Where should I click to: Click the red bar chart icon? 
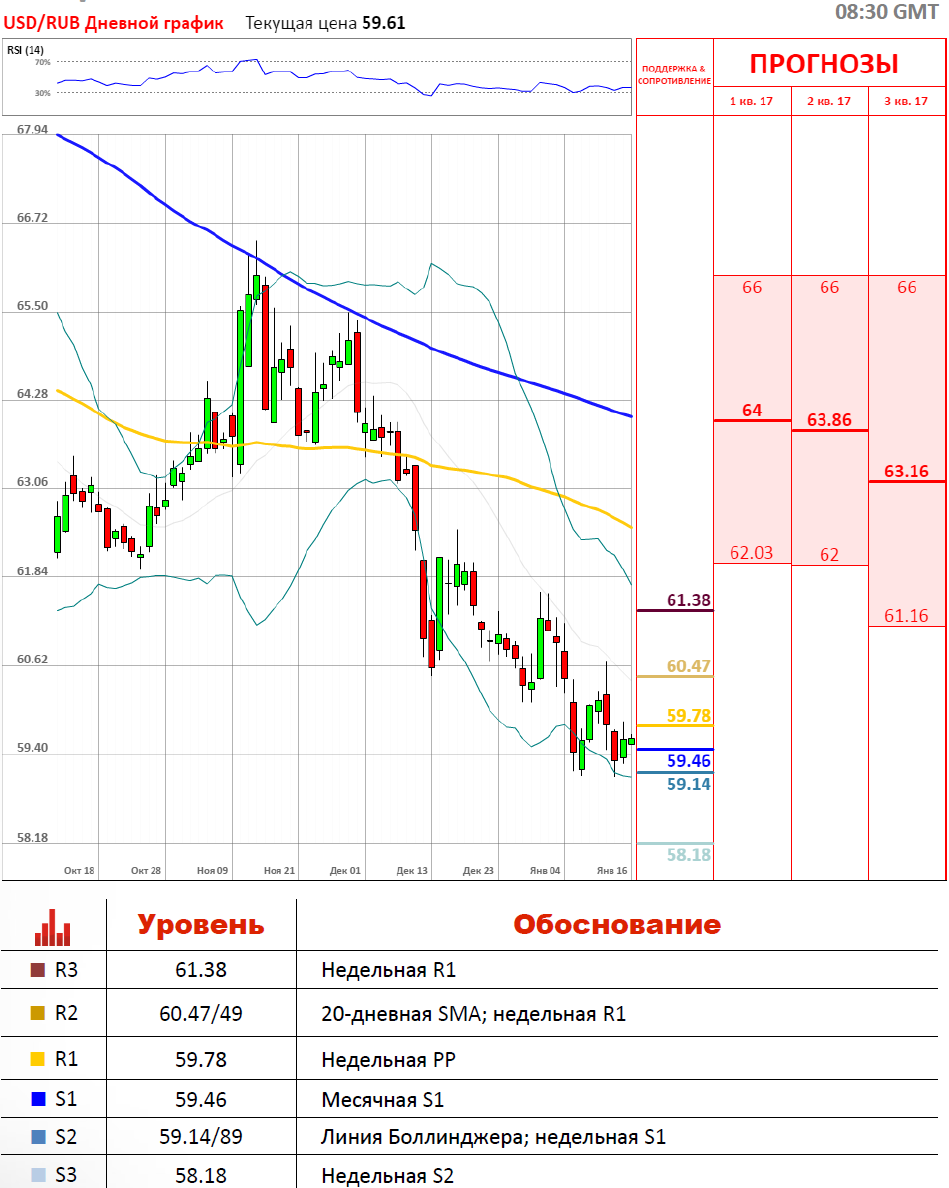53,926
